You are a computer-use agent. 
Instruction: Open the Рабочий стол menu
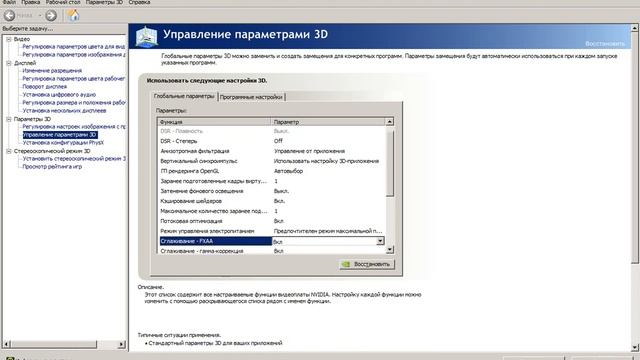pyautogui.click(x=63, y=2)
